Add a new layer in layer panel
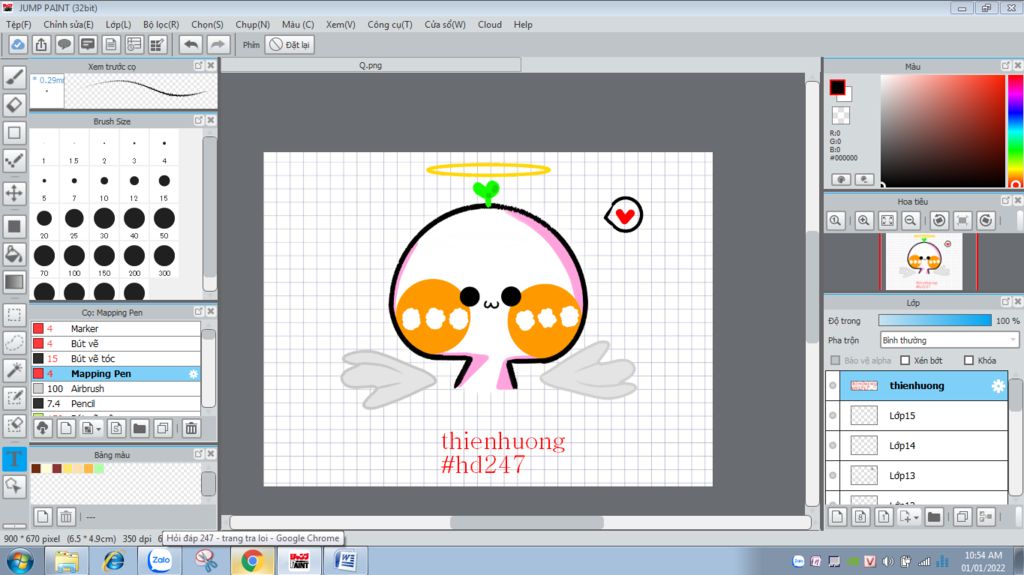Screen dimensions: 1024x575 pos(837,517)
